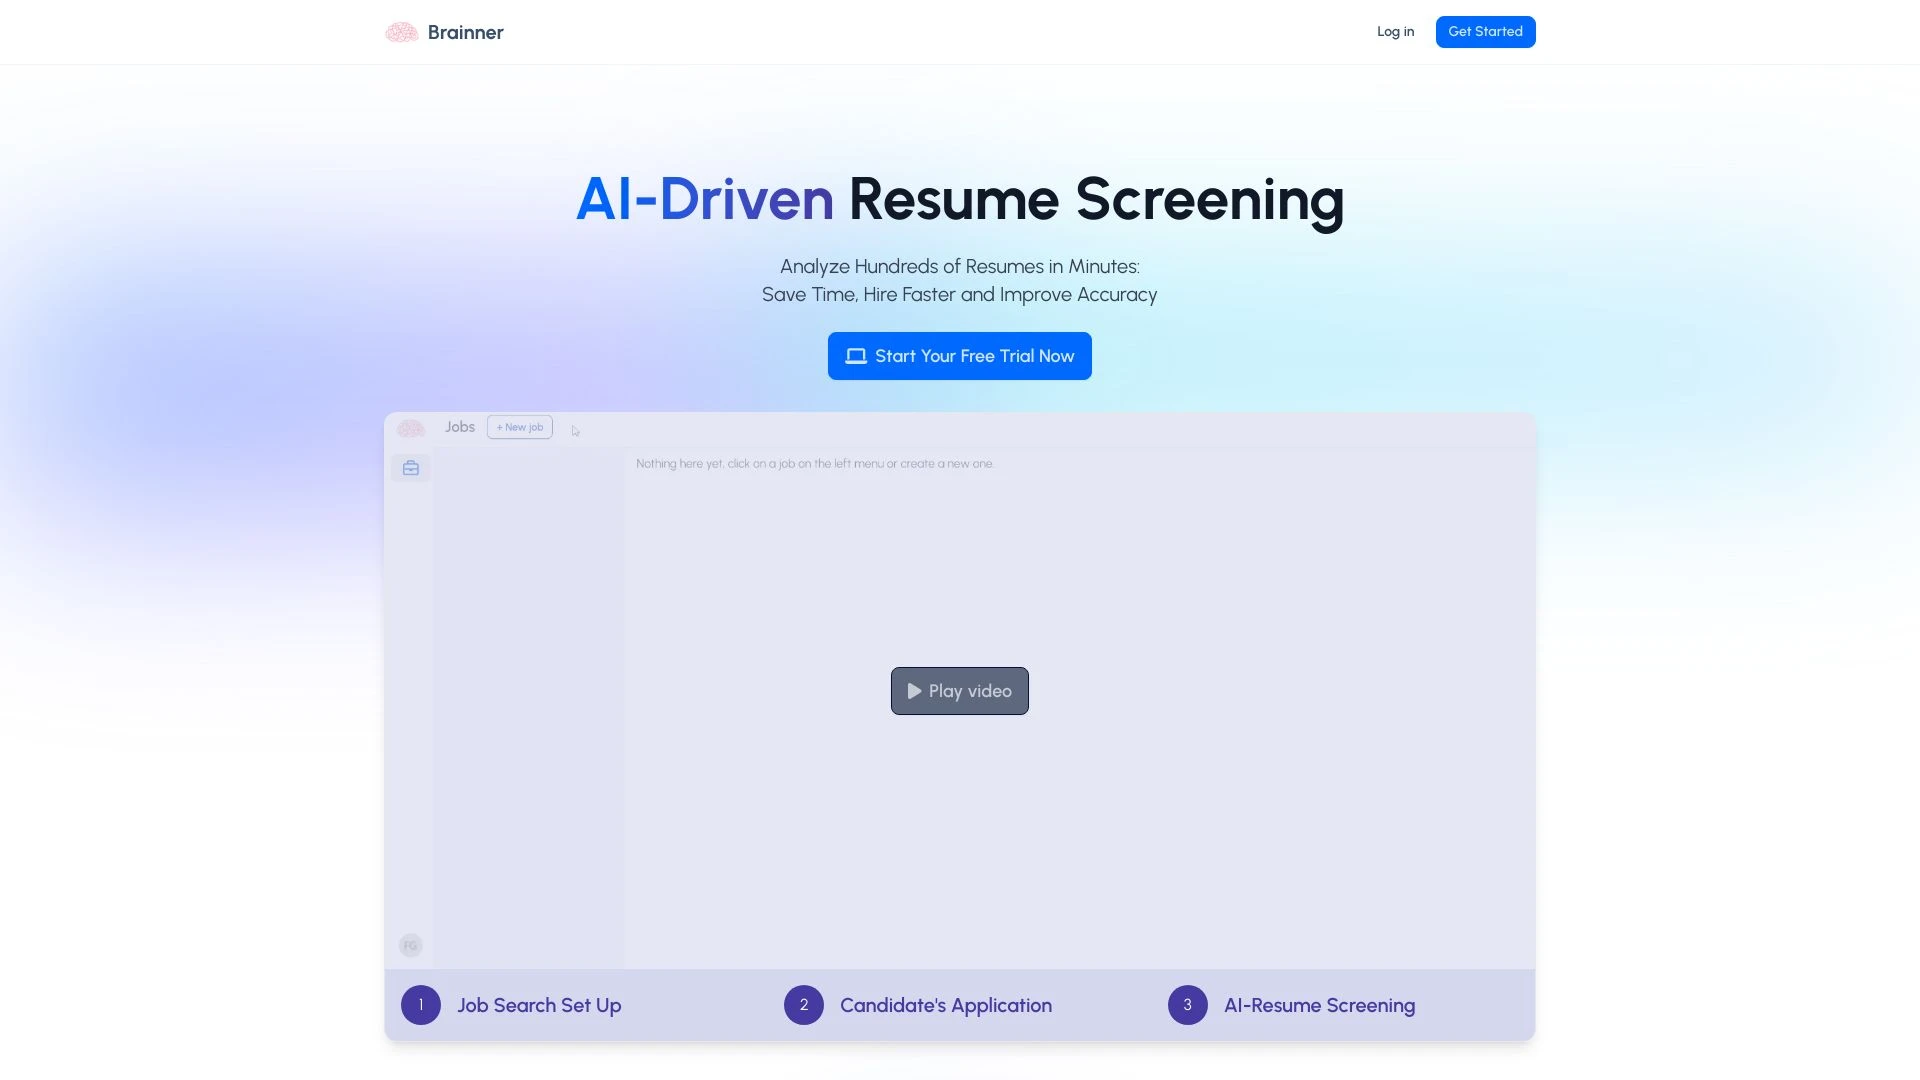Click the Brainner brand name text
1920x1080 pixels.
coord(465,32)
